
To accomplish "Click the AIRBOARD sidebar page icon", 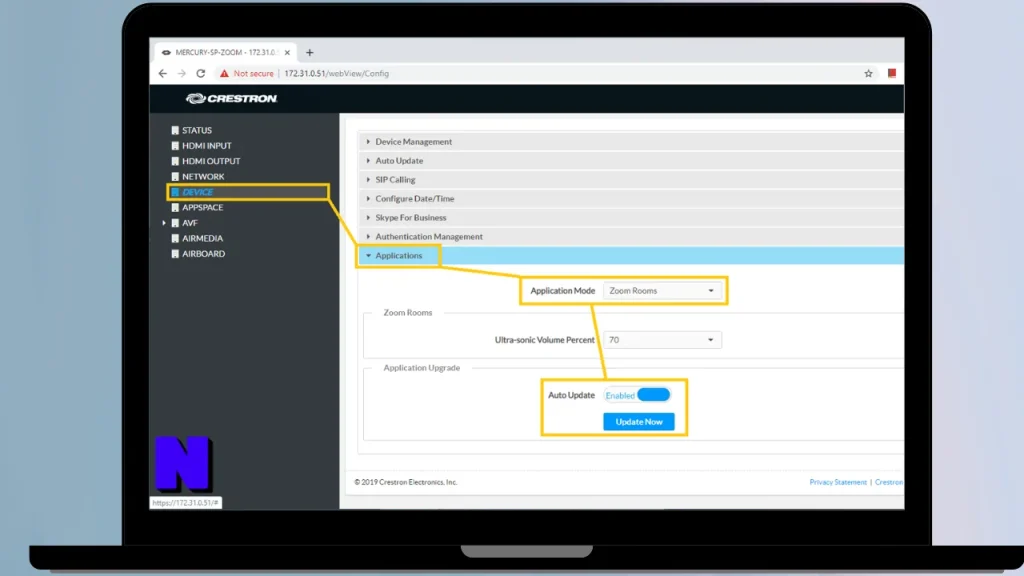I will click(x=175, y=253).
